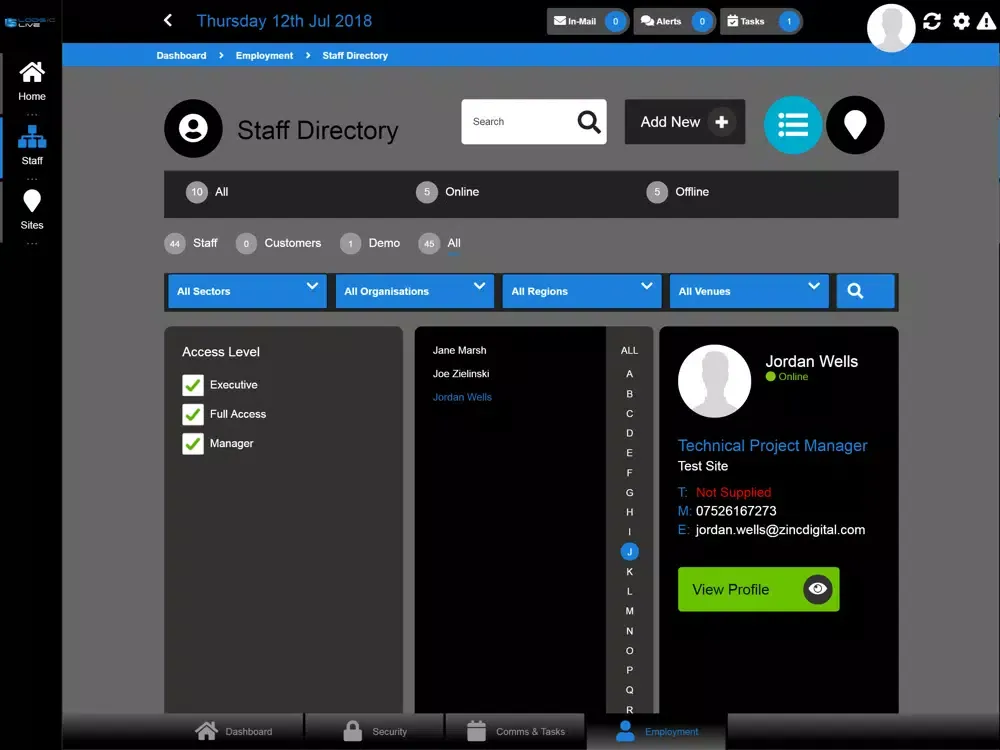Click the eye icon on View Profile

(817, 589)
